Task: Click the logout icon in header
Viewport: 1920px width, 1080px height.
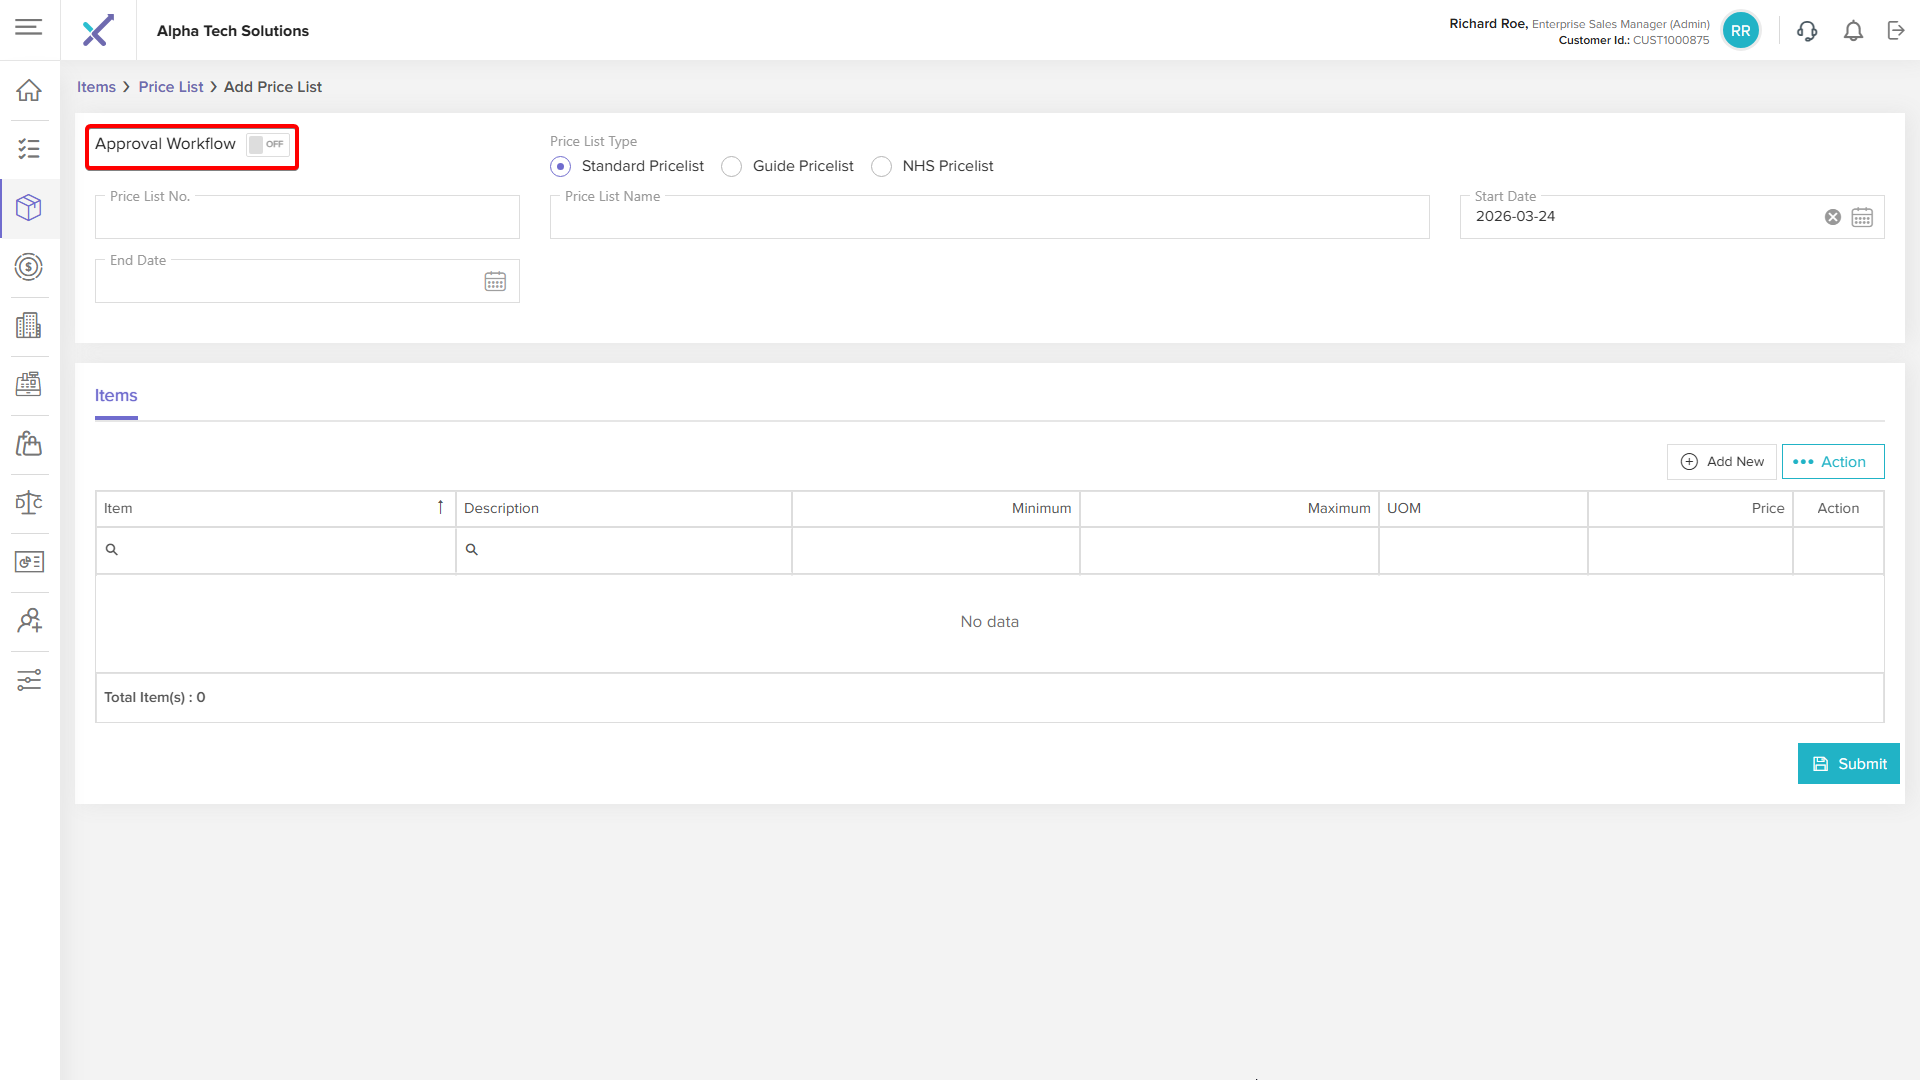Action: coord(1896,31)
